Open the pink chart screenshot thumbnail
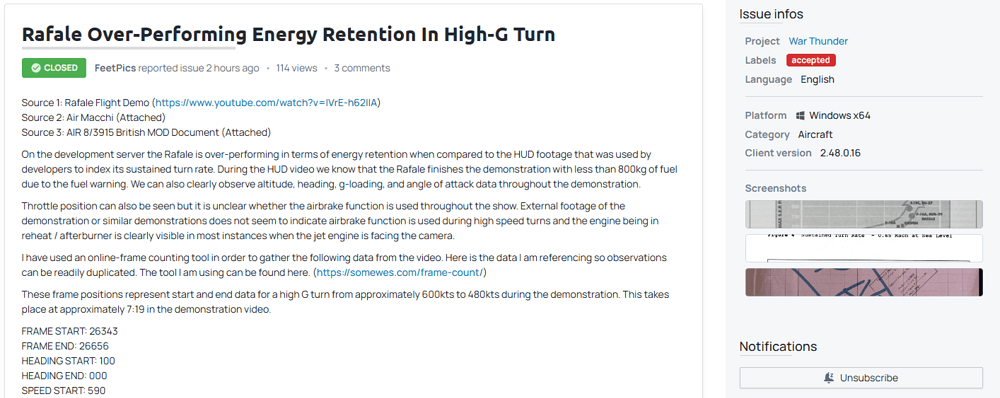 pos(864,282)
